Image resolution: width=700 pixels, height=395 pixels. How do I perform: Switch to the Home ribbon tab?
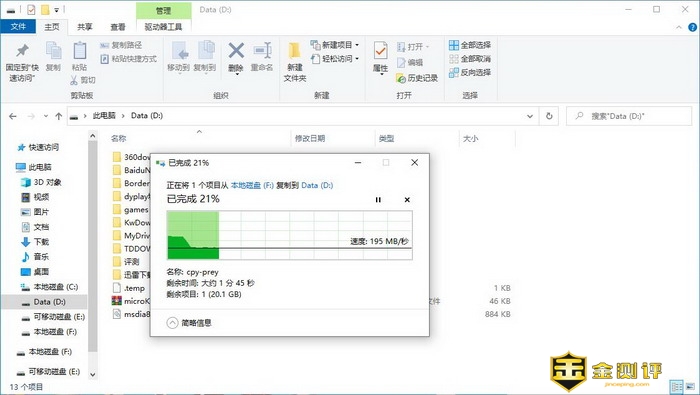[x=52, y=27]
